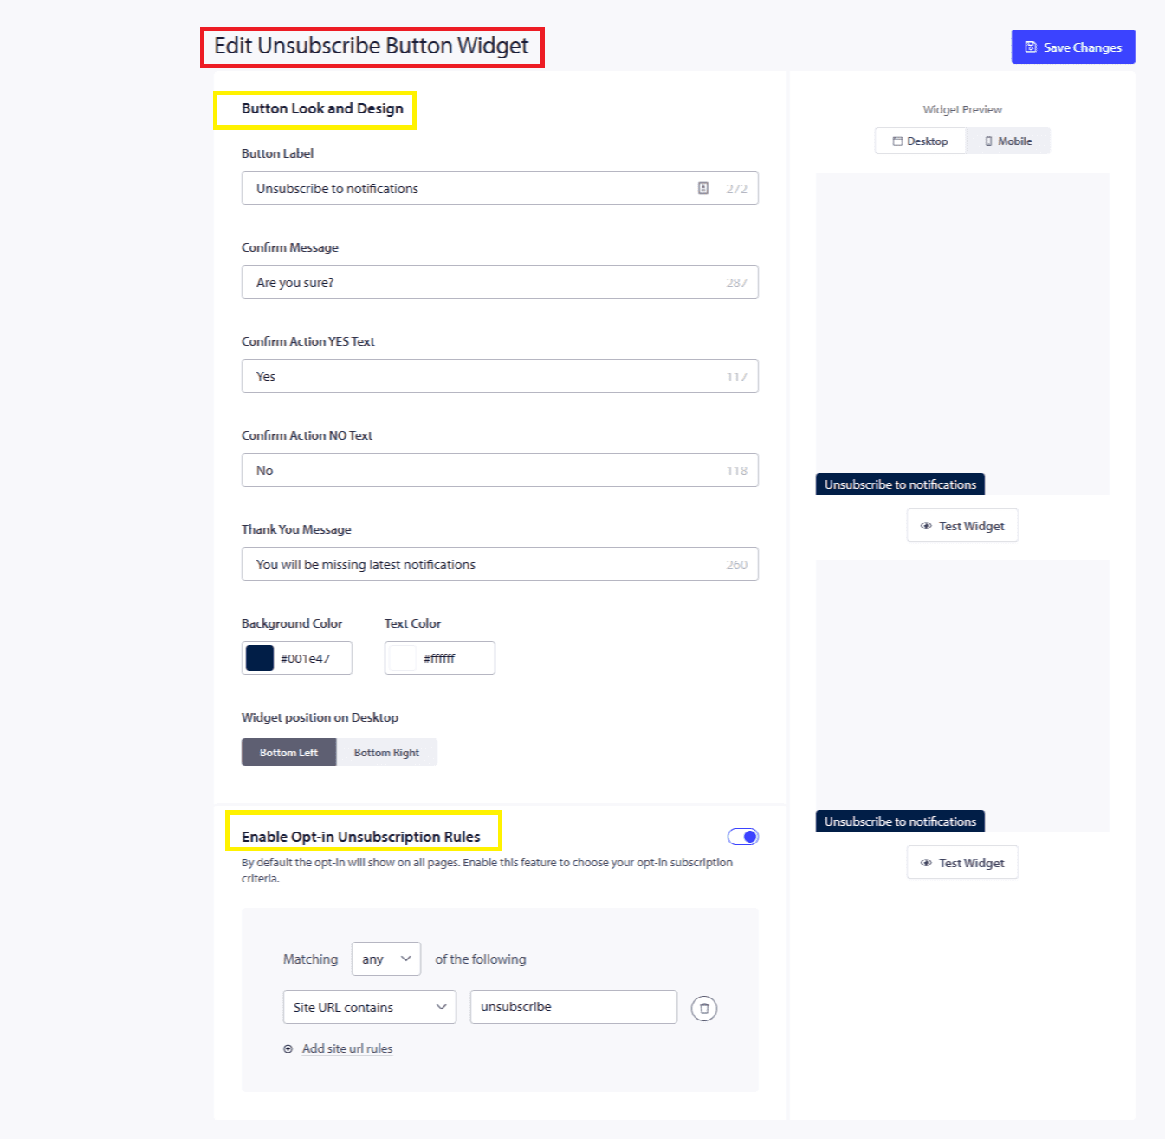Screen dimensions: 1165x1139
Task: Click the eye icon on first Test Widget
Action: click(x=926, y=526)
